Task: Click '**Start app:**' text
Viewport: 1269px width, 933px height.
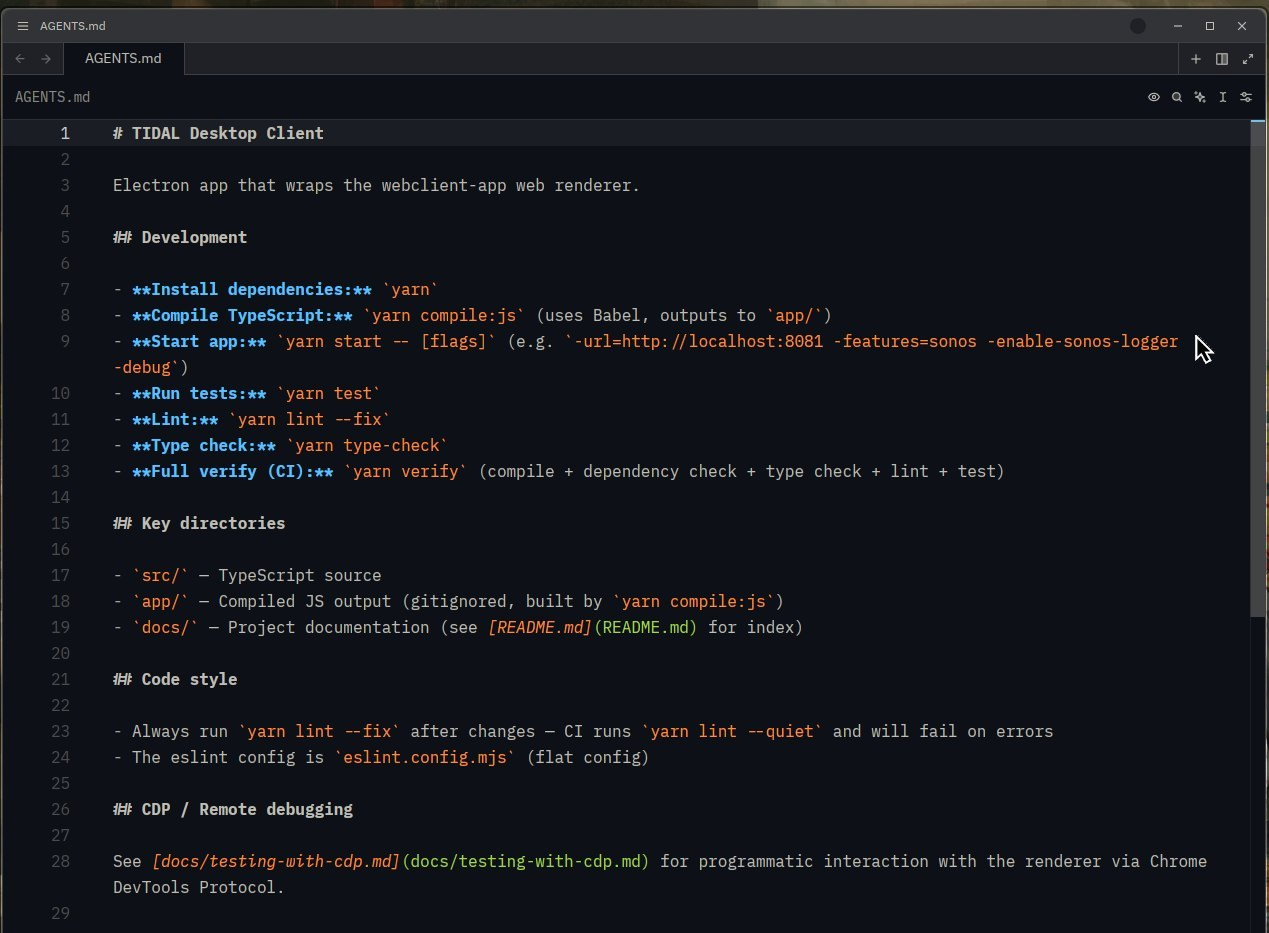Action: (x=199, y=341)
